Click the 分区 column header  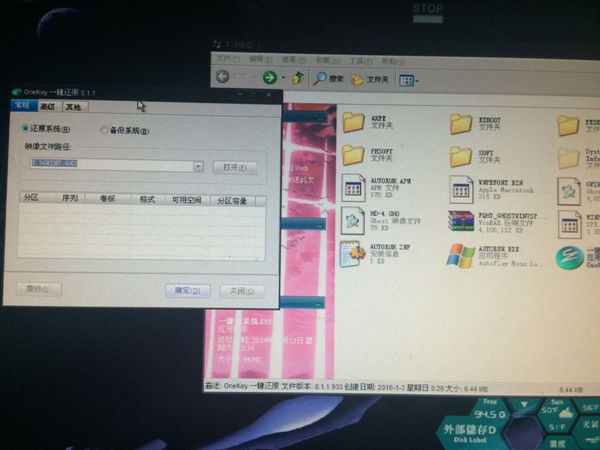point(36,197)
